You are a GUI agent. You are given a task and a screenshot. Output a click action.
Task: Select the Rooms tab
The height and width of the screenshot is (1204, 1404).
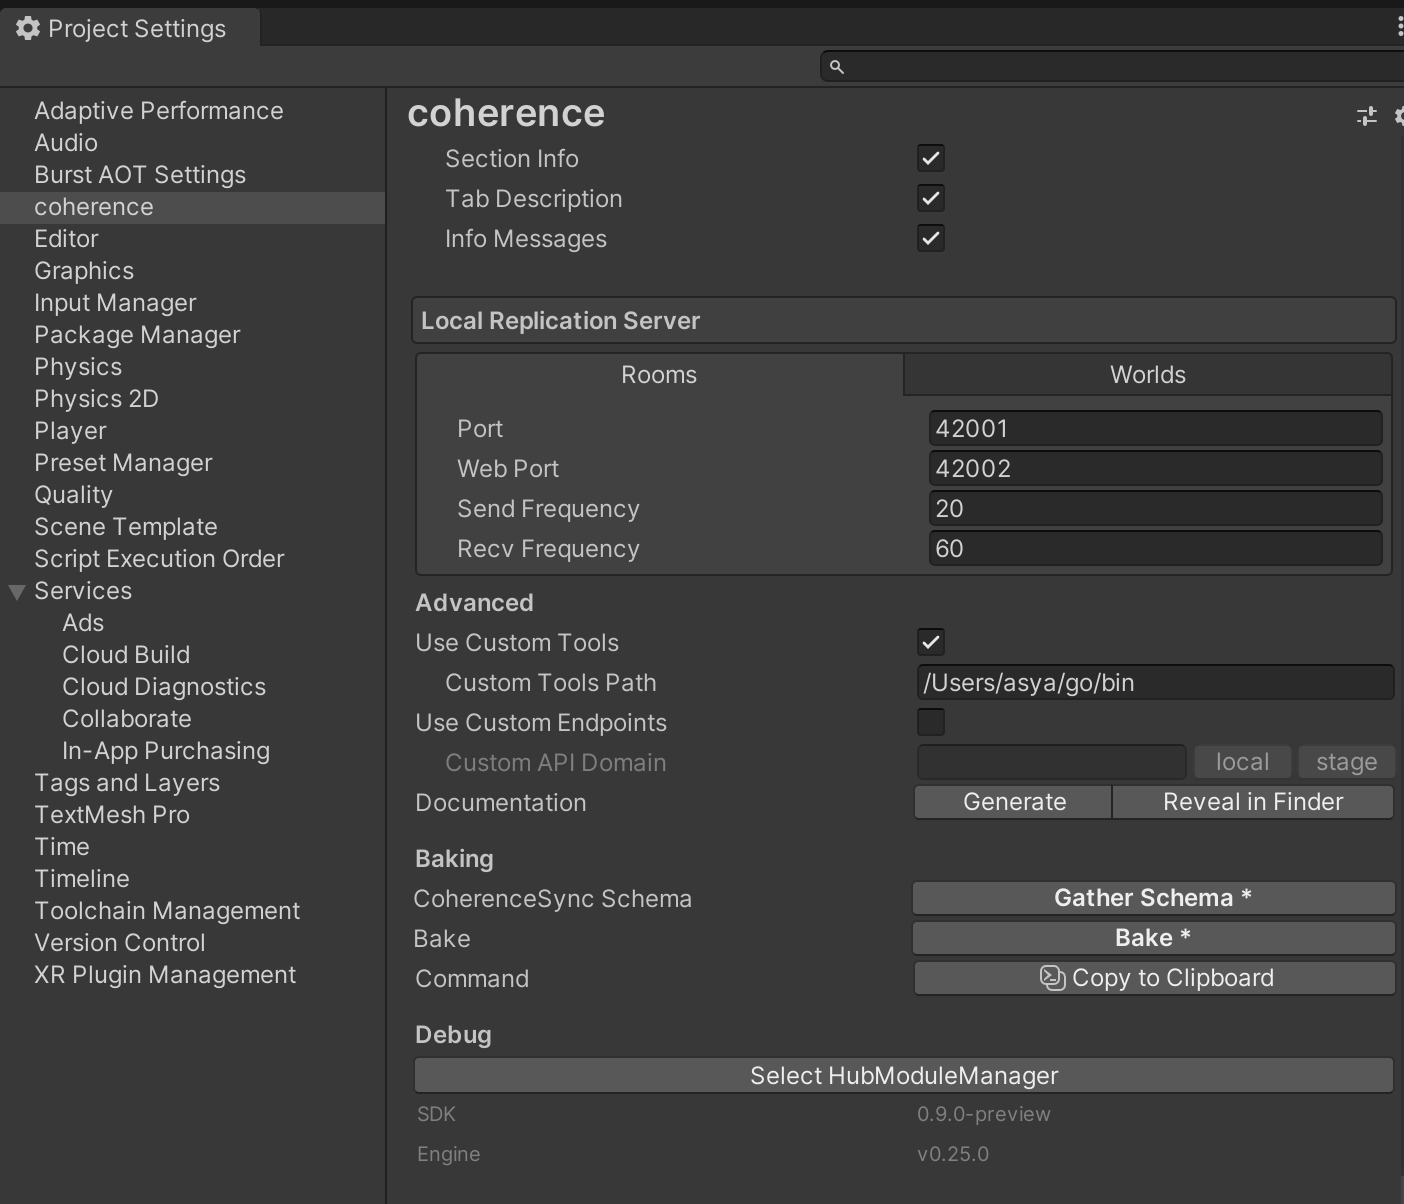point(659,375)
